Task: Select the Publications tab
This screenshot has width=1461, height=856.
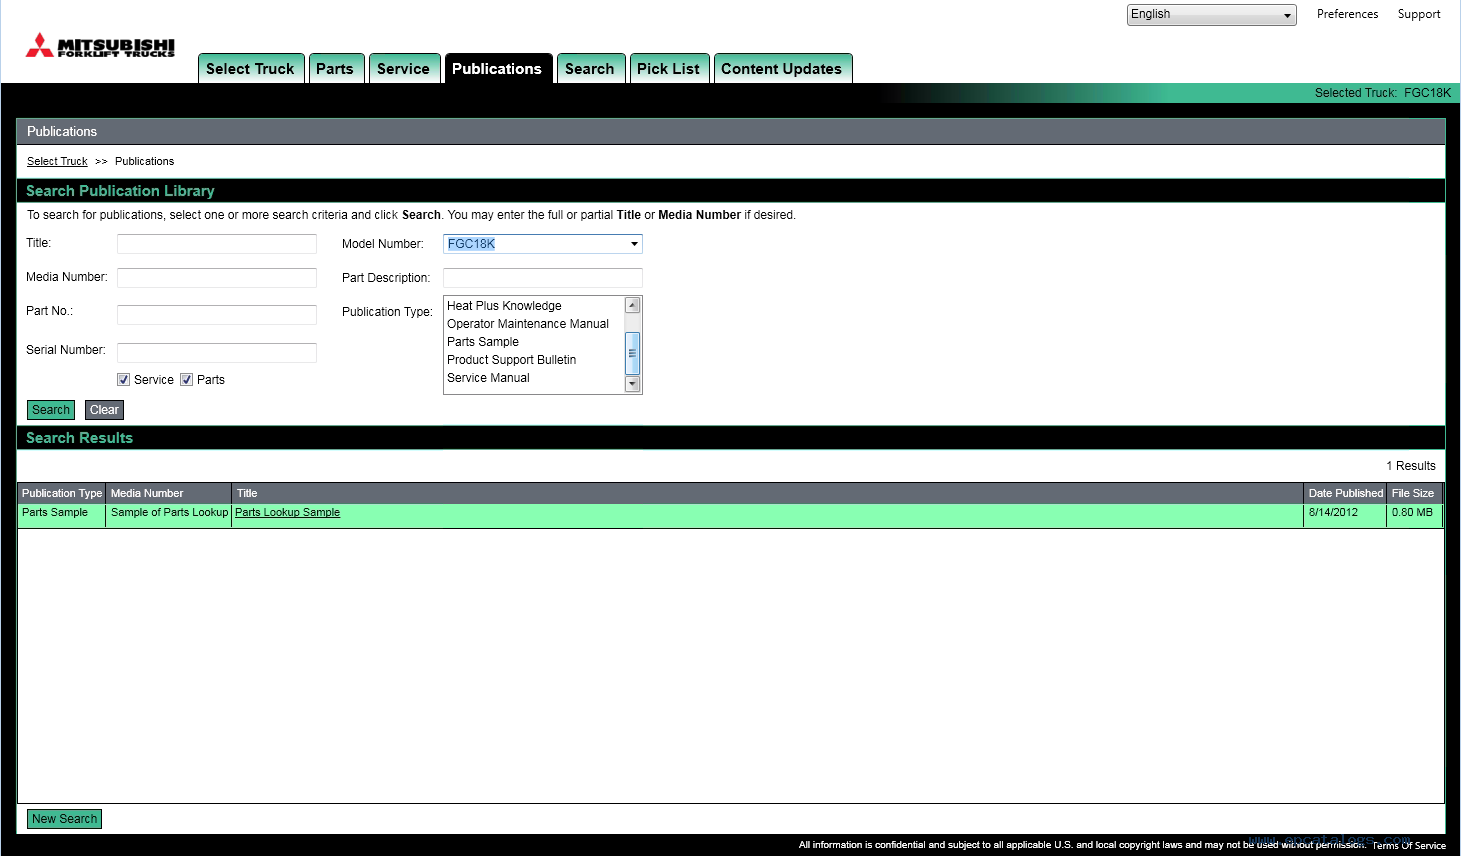Action: point(498,68)
